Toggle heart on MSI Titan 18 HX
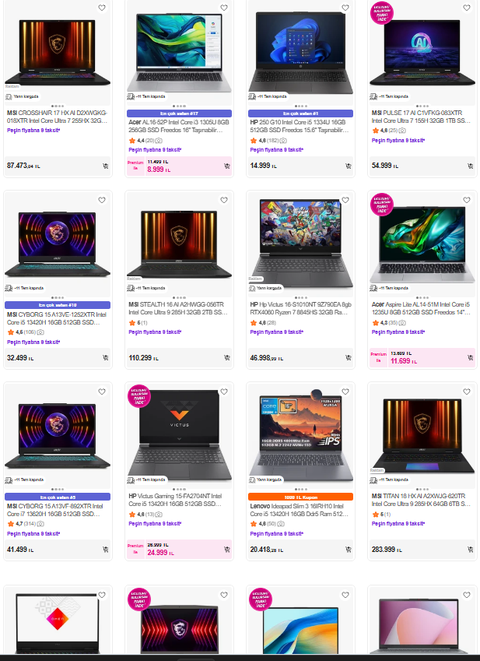 pyautogui.click(x=467, y=392)
